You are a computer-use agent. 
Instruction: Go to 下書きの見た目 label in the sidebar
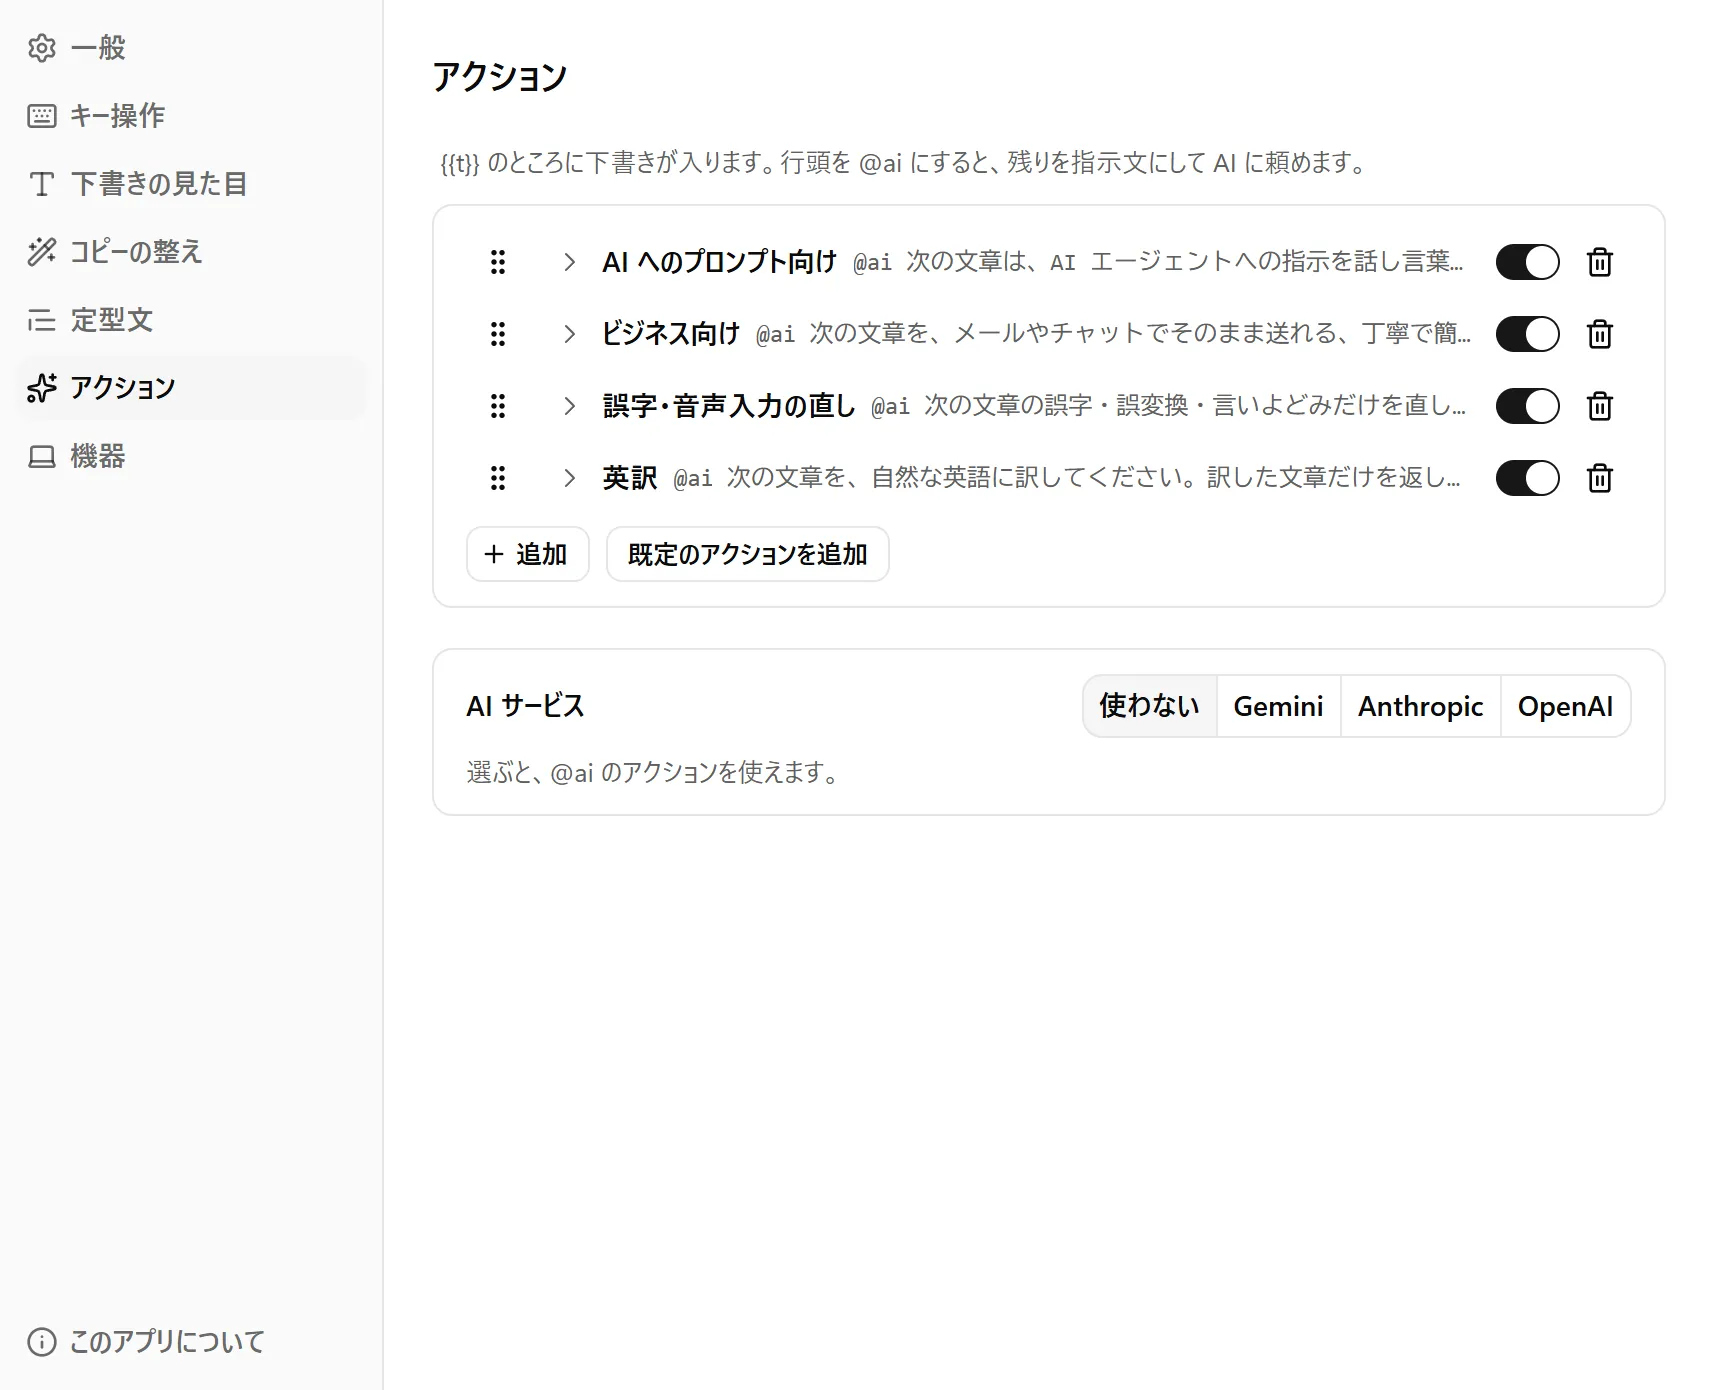tap(158, 184)
